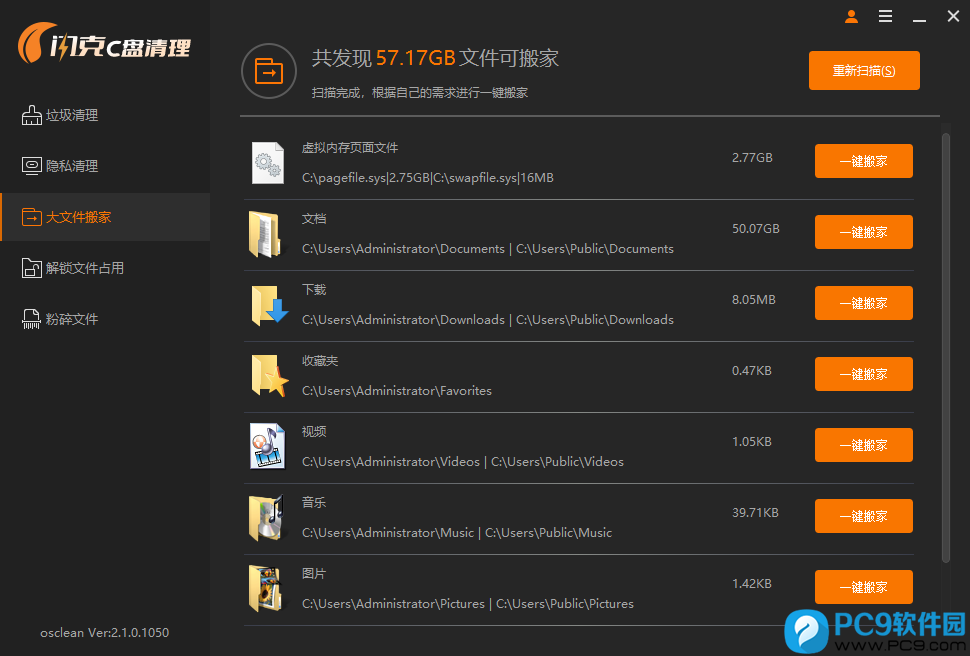
Task: Click 一键搬家 for 图片 row
Action: click(x=864, y=587)
